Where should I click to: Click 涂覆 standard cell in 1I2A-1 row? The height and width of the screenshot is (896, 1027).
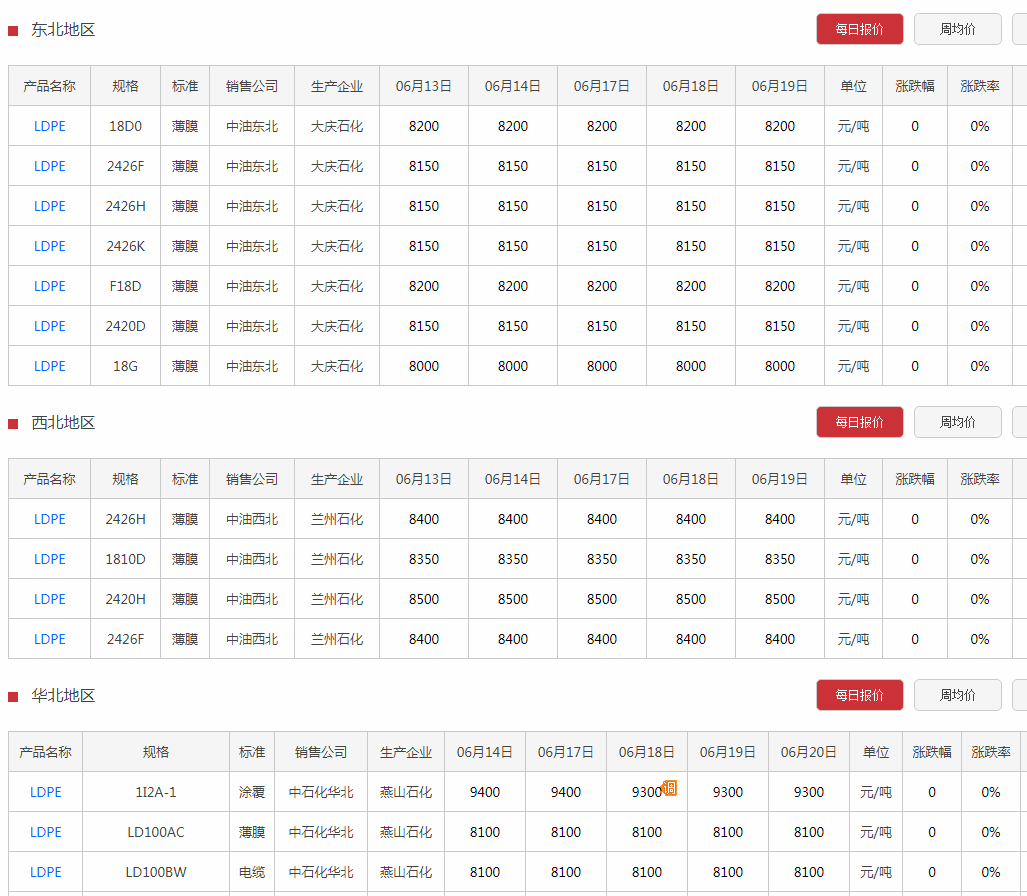click(252, 793)
